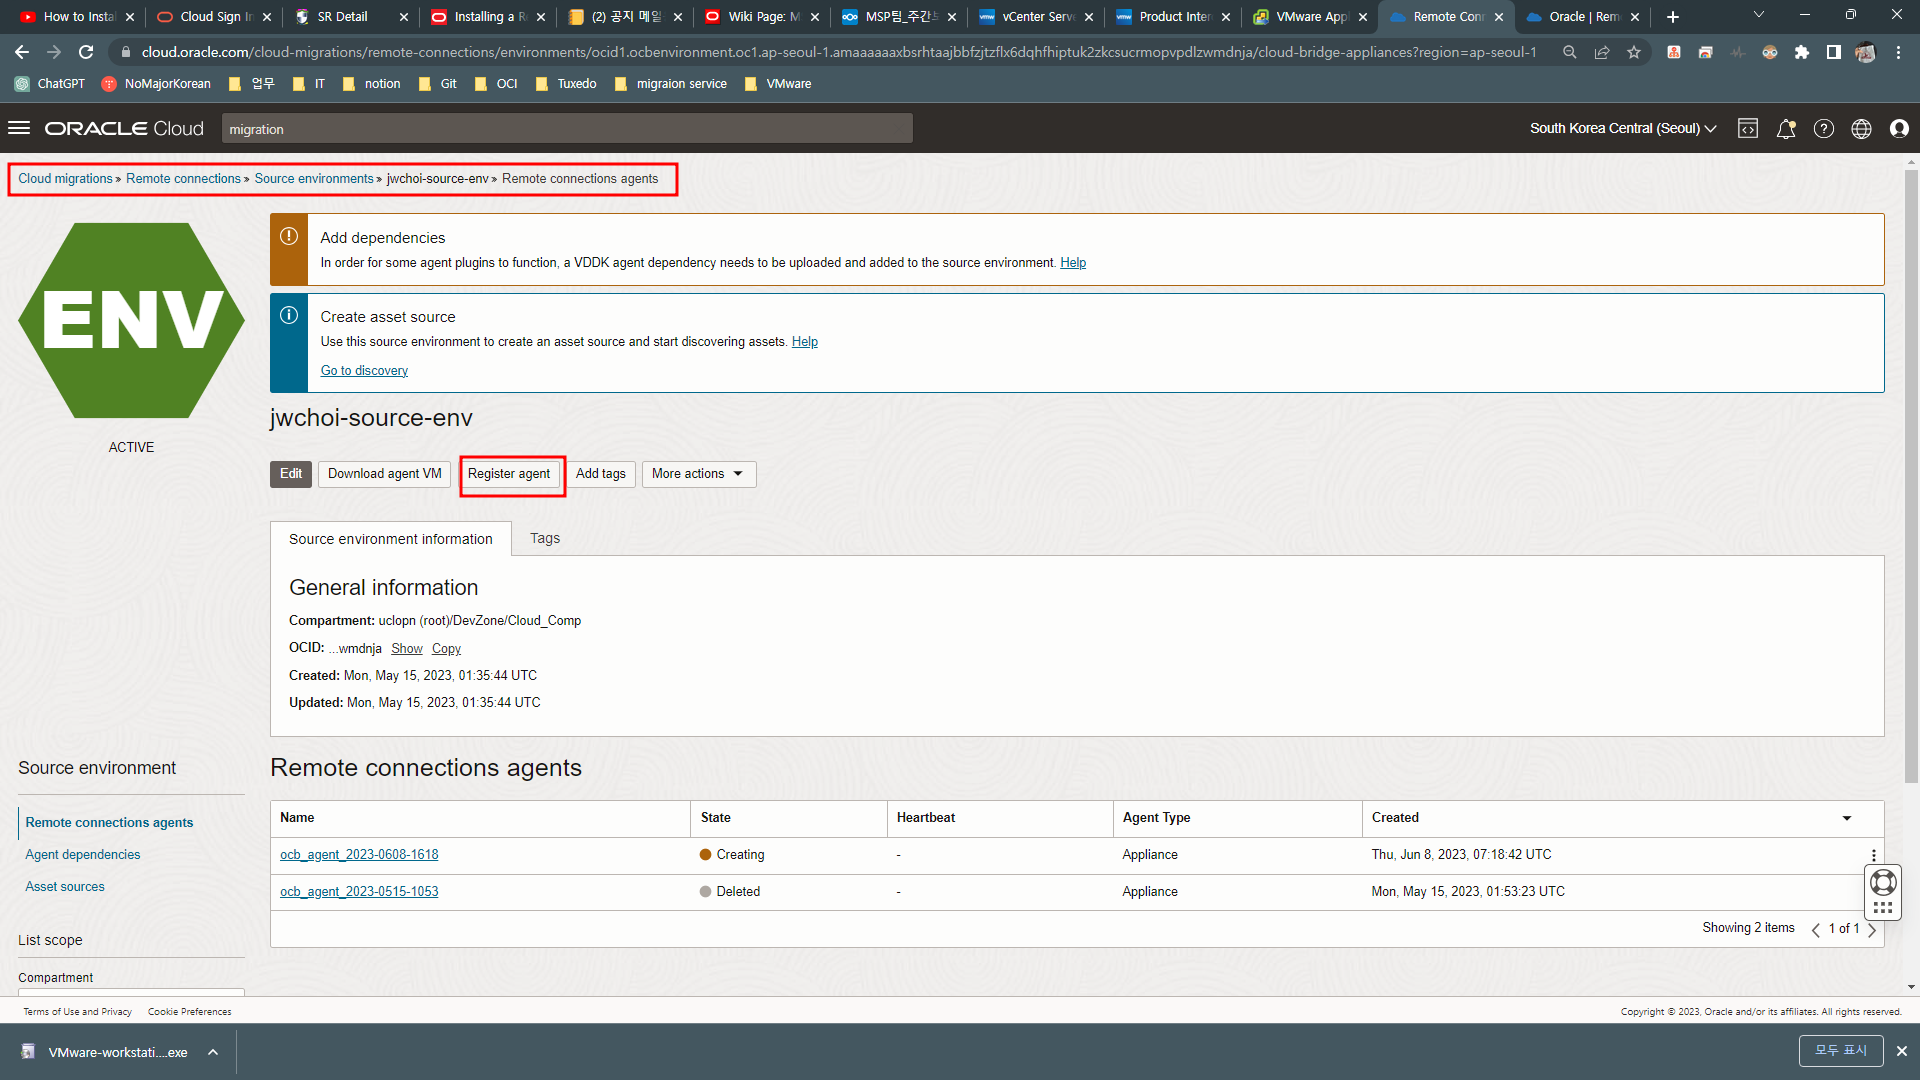Bookmark page with star icon
The width and height of the screenshot is (1920, 1080).
pyautogui.click(x=1634, y=52)
